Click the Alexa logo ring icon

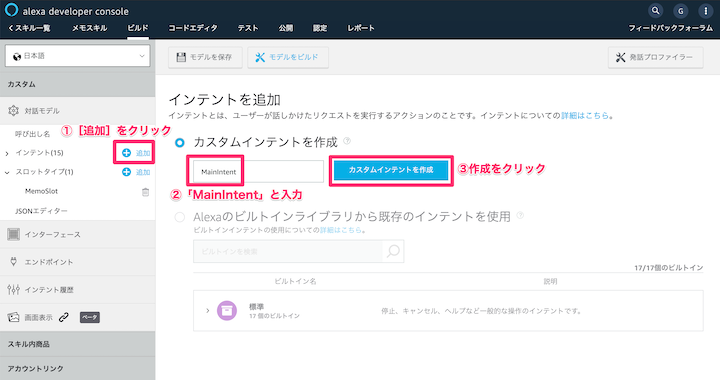point(11,10)
